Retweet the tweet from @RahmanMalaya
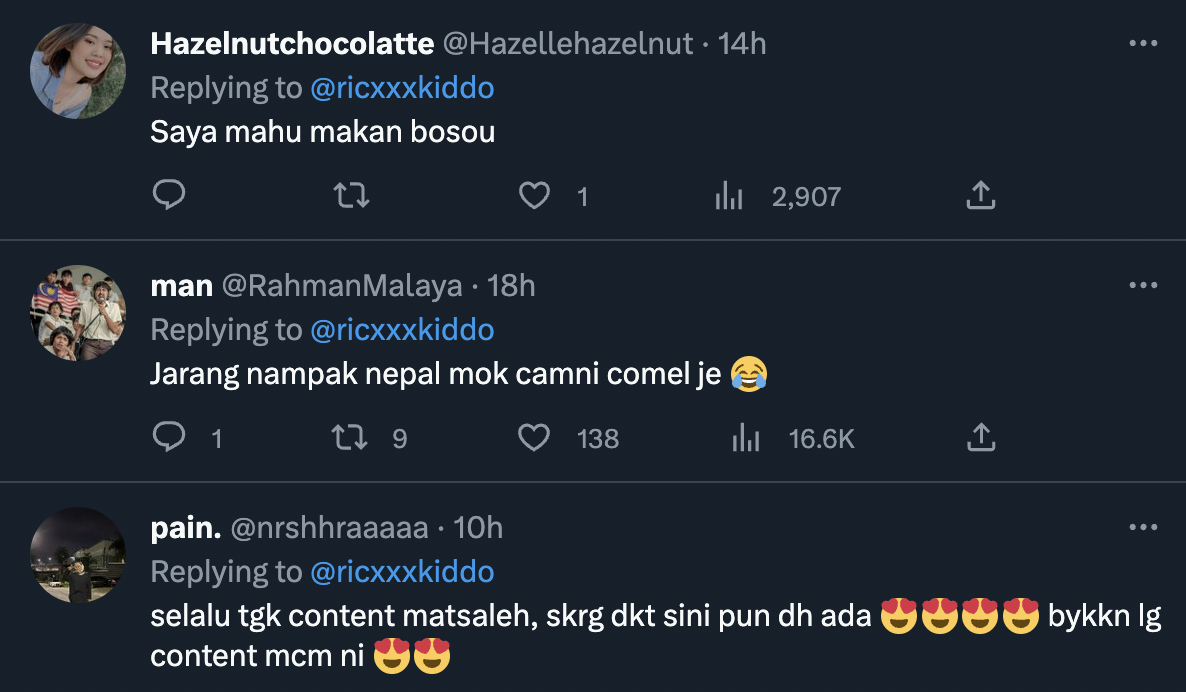Viewport: 1186px width, 692px height. (351, 438)
